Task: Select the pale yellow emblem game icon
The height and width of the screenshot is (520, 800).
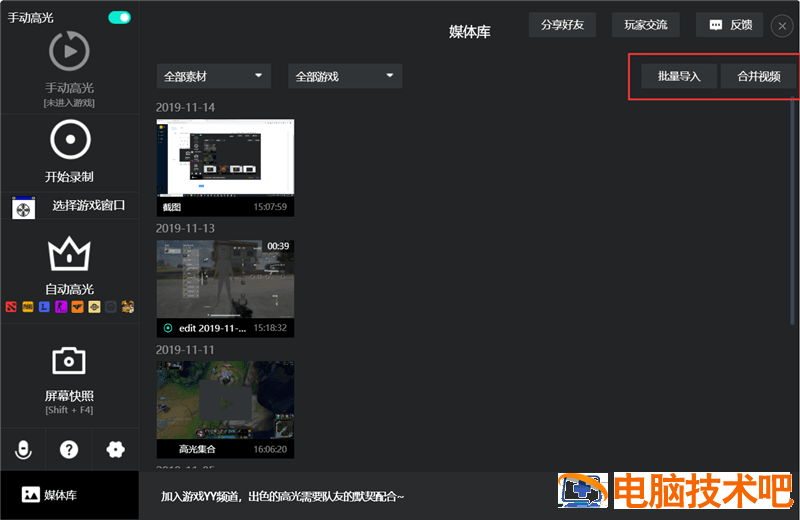Action: (x=94, y=307)
